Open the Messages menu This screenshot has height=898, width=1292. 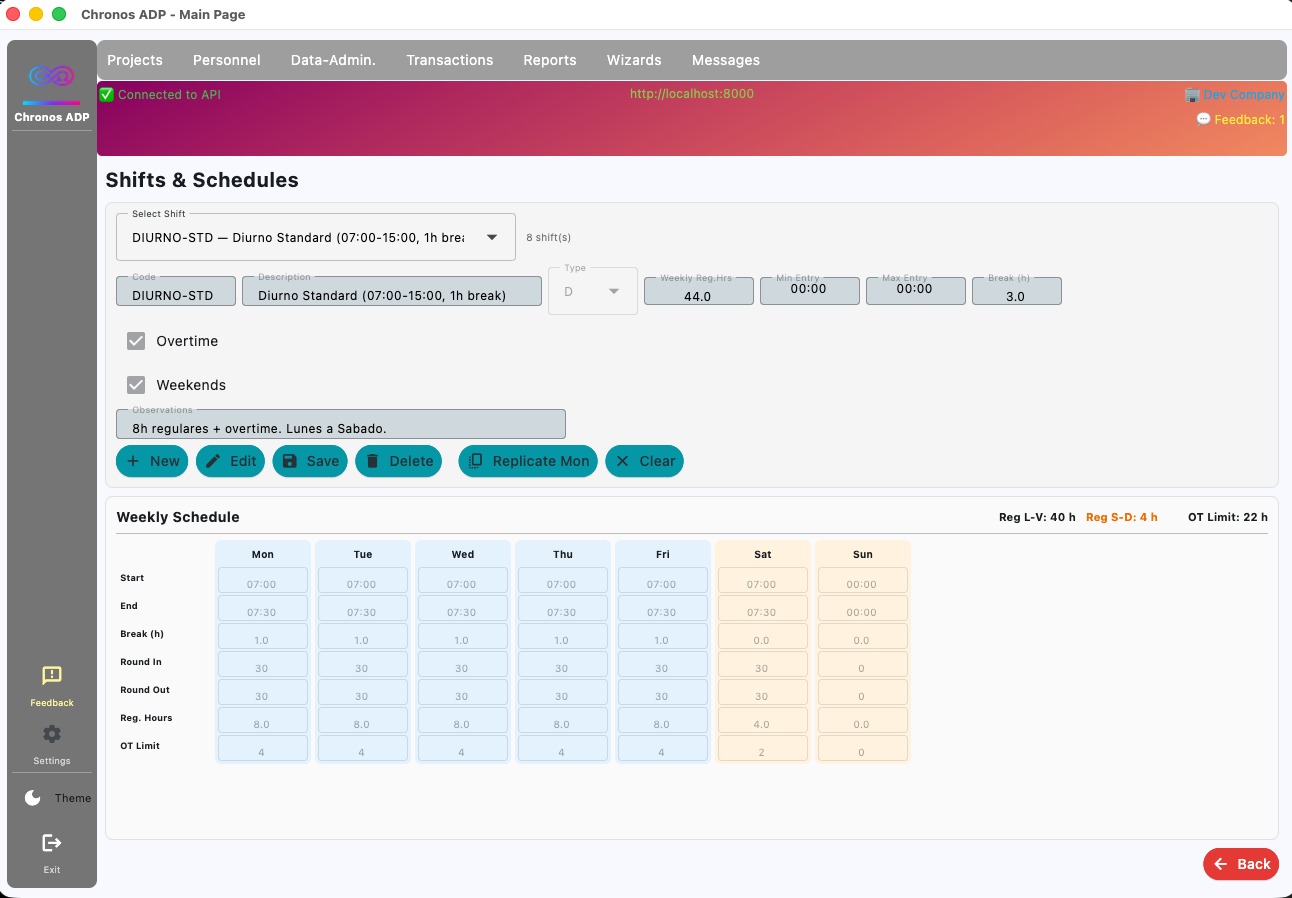726,60
